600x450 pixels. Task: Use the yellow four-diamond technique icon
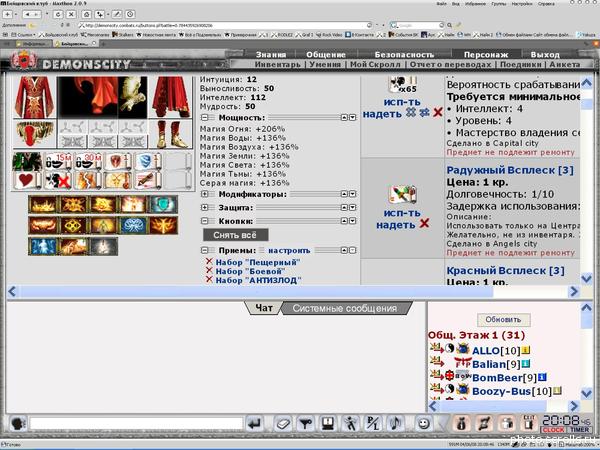tap(73, 225)
